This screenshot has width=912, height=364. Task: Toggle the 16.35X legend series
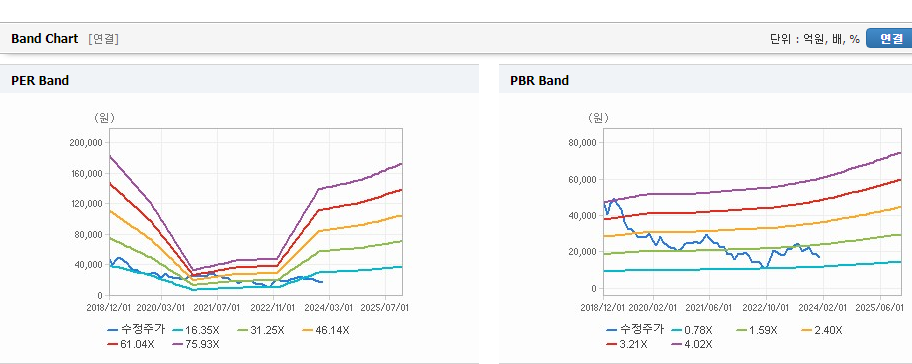195,330
